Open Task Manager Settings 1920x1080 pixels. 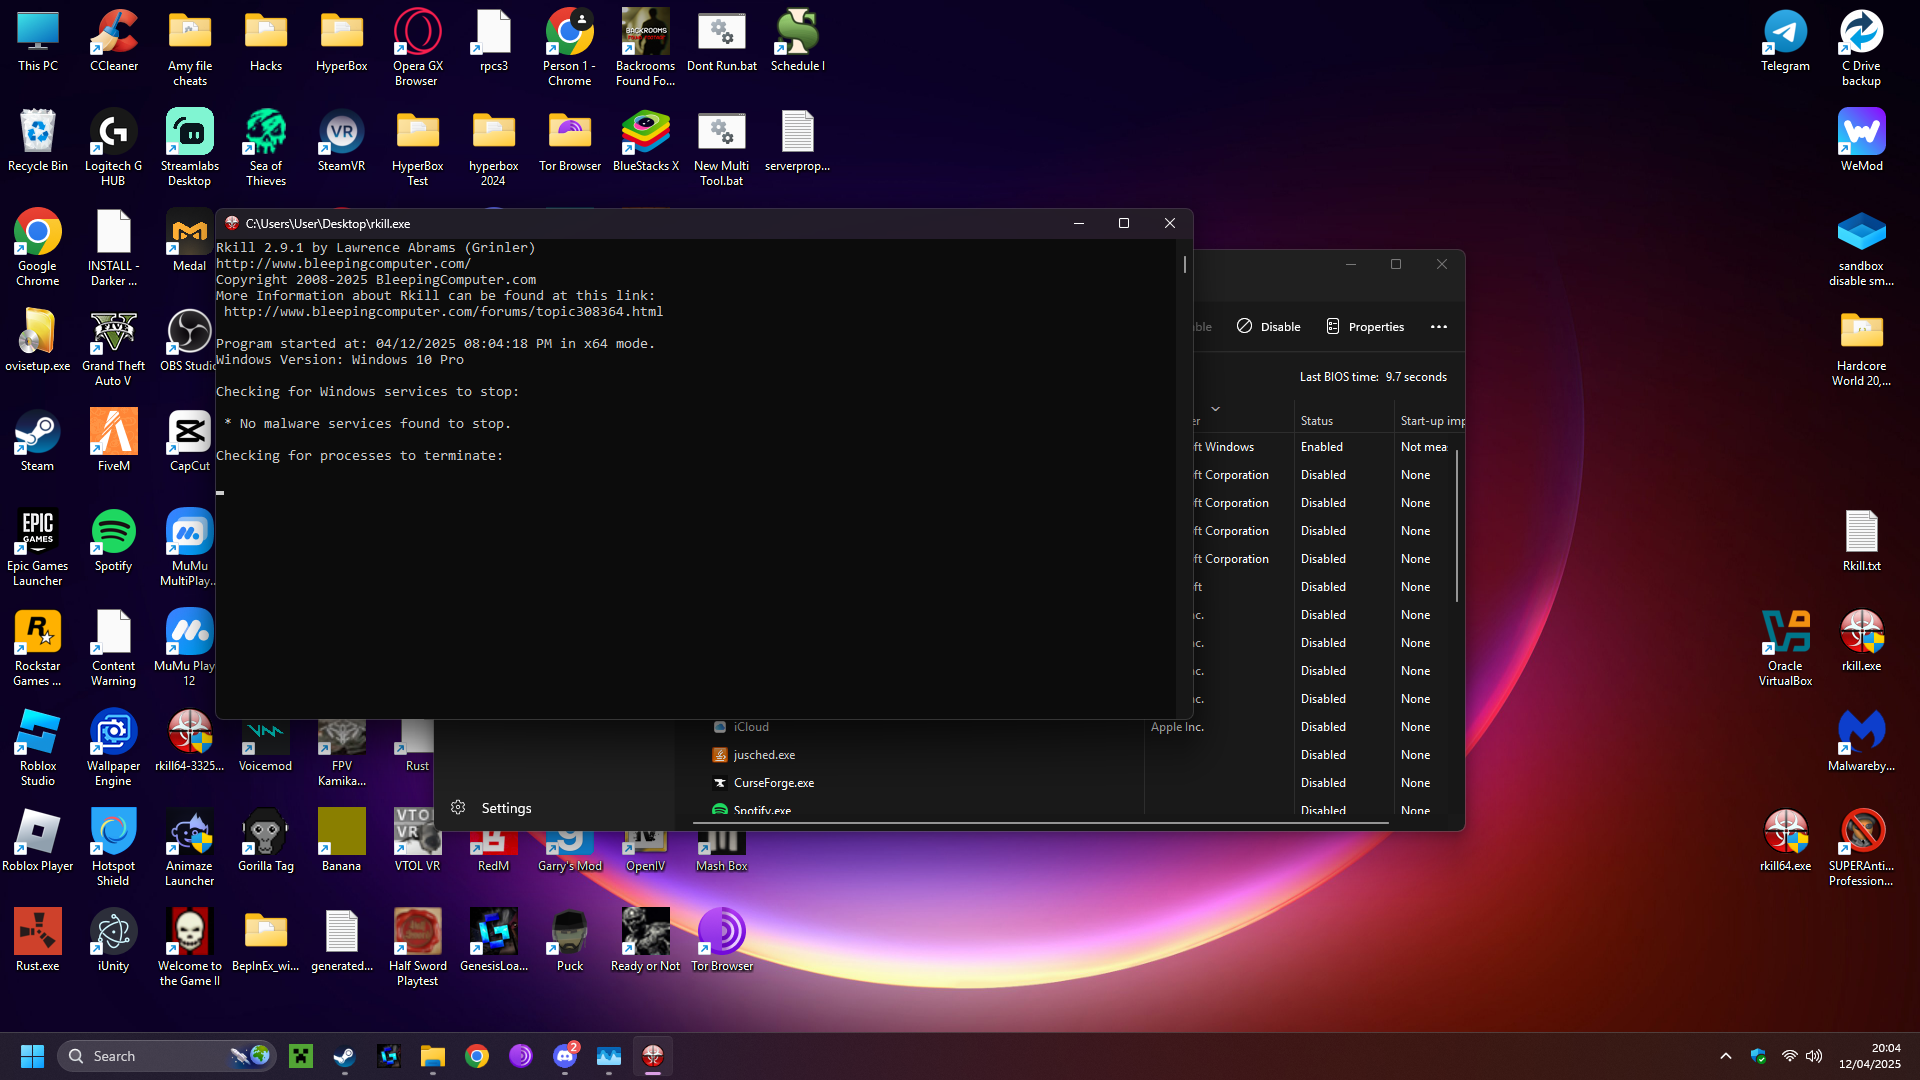tap(492, 808)
